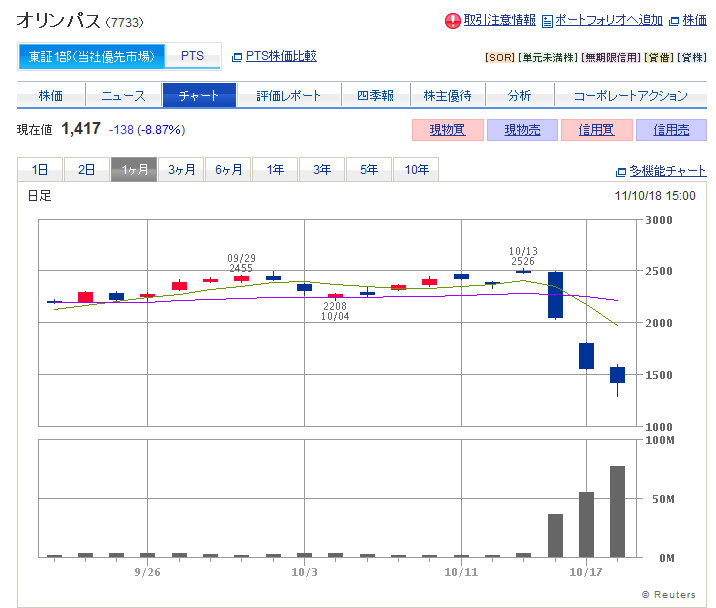Screen dimensions: 716x608
Task: Switch to 株価 tab in navigation bar
Action: [51, 95]
